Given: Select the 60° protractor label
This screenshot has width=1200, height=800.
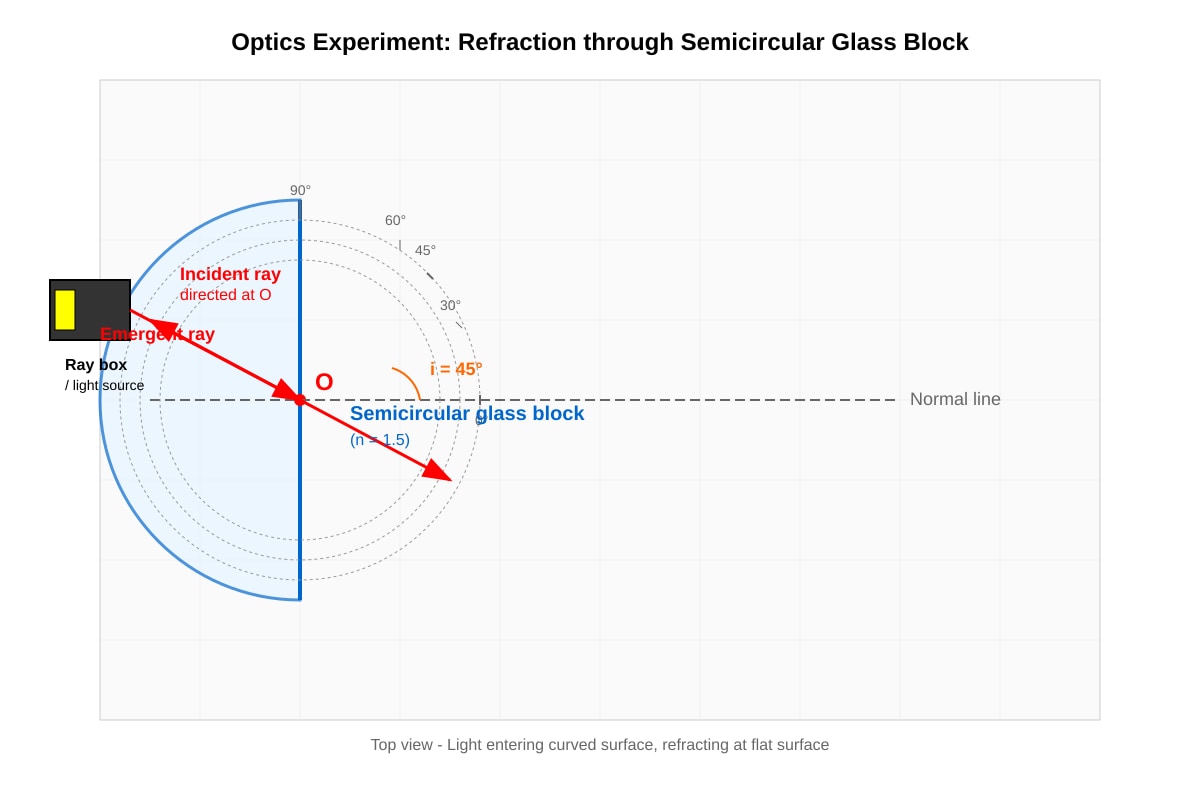Looking at the screenshot, I should click(395, 220).
